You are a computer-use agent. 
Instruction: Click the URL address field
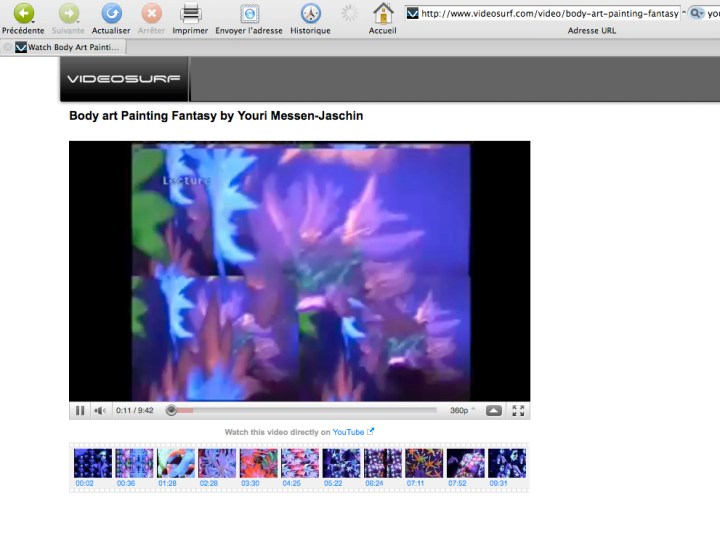549,14
